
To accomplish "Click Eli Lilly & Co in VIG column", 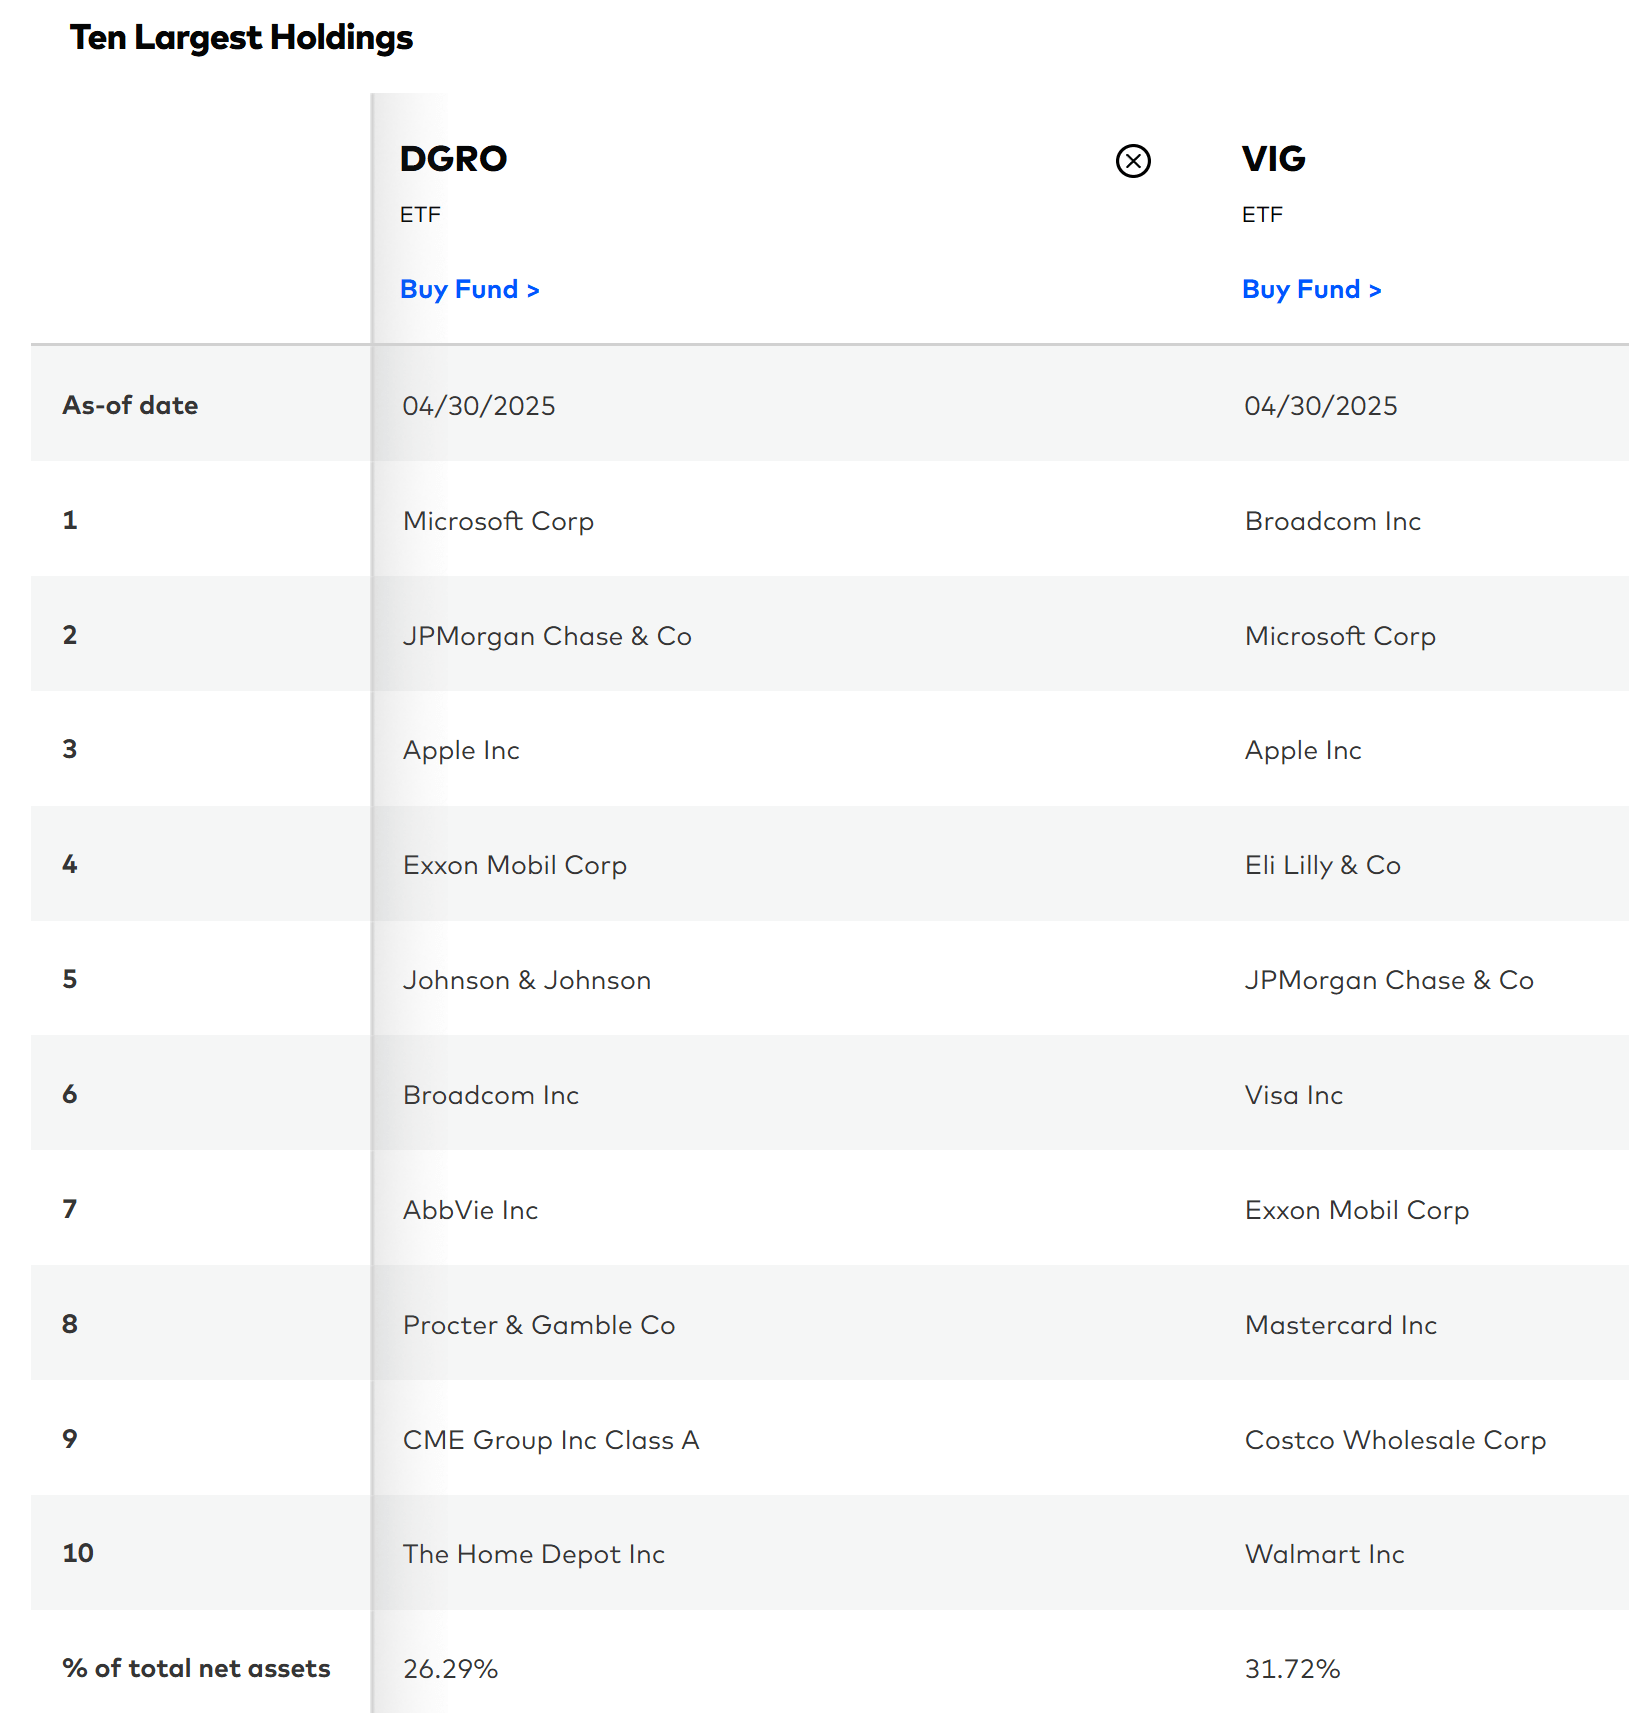I will (1322, 865).
